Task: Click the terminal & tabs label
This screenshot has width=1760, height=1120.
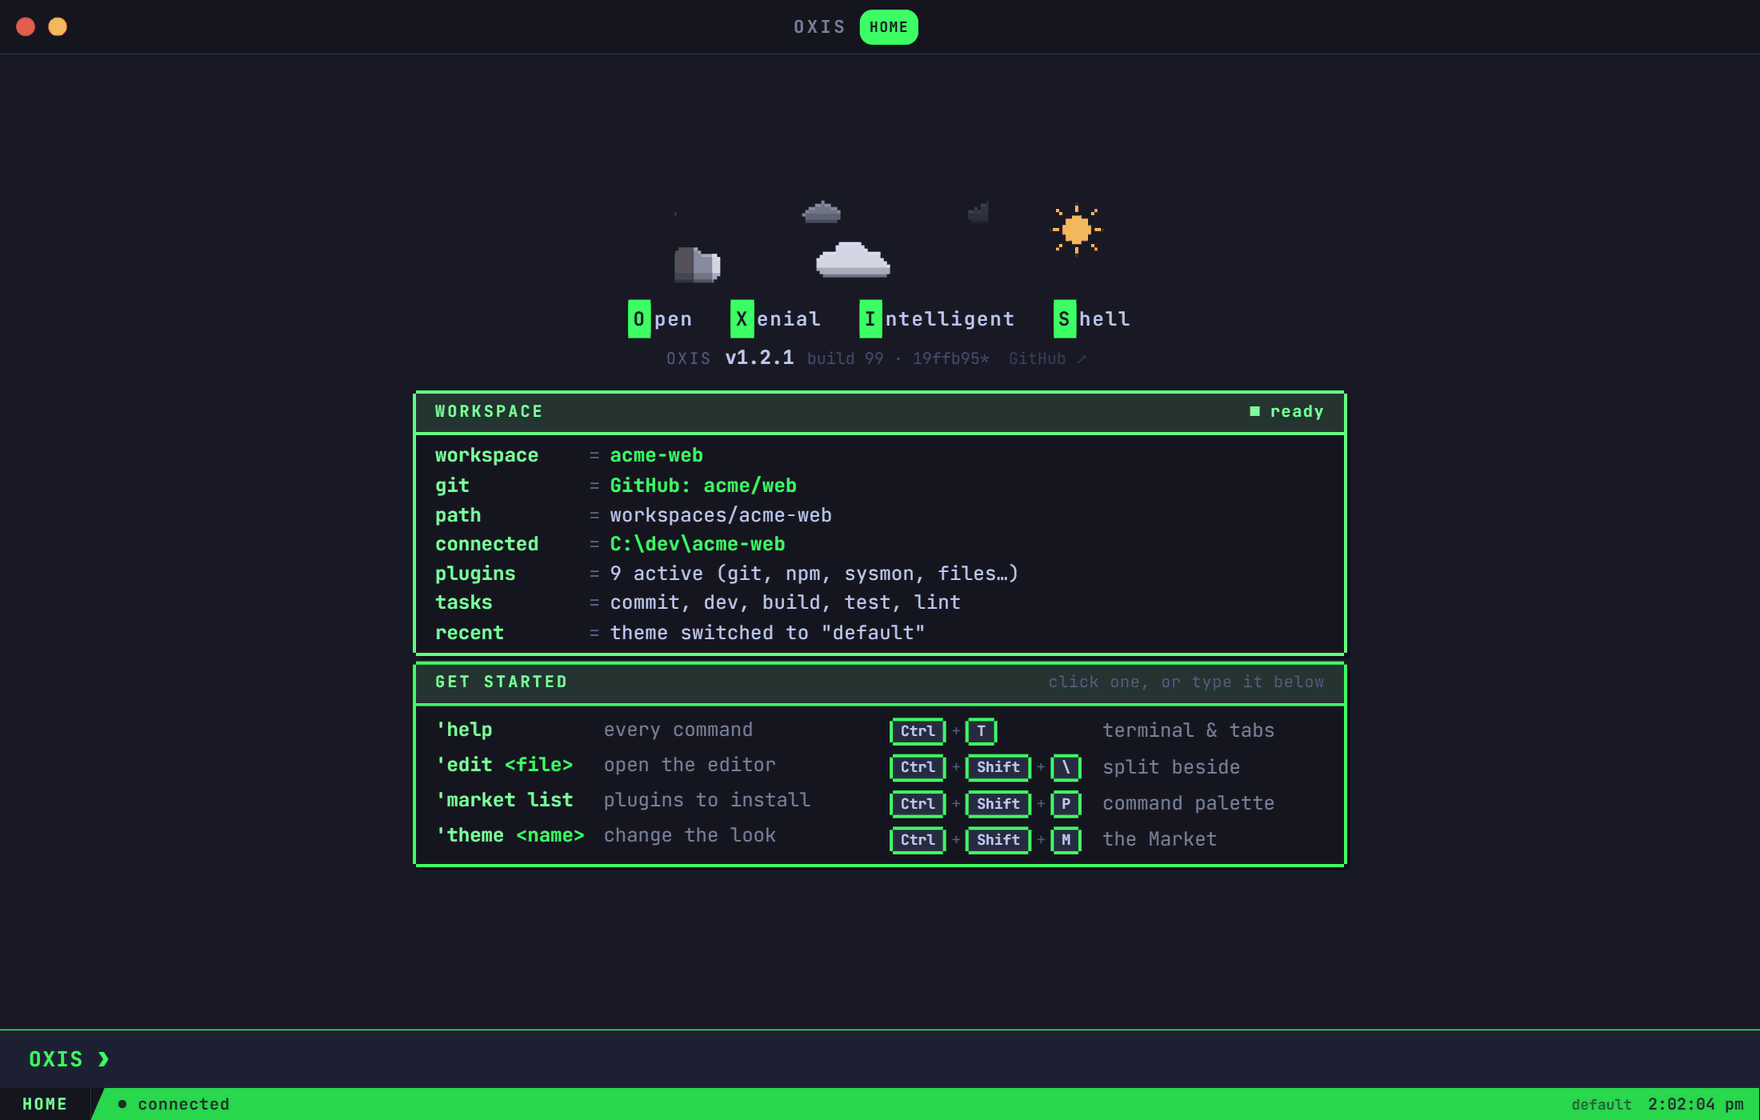Action: tap(1188, 731)
